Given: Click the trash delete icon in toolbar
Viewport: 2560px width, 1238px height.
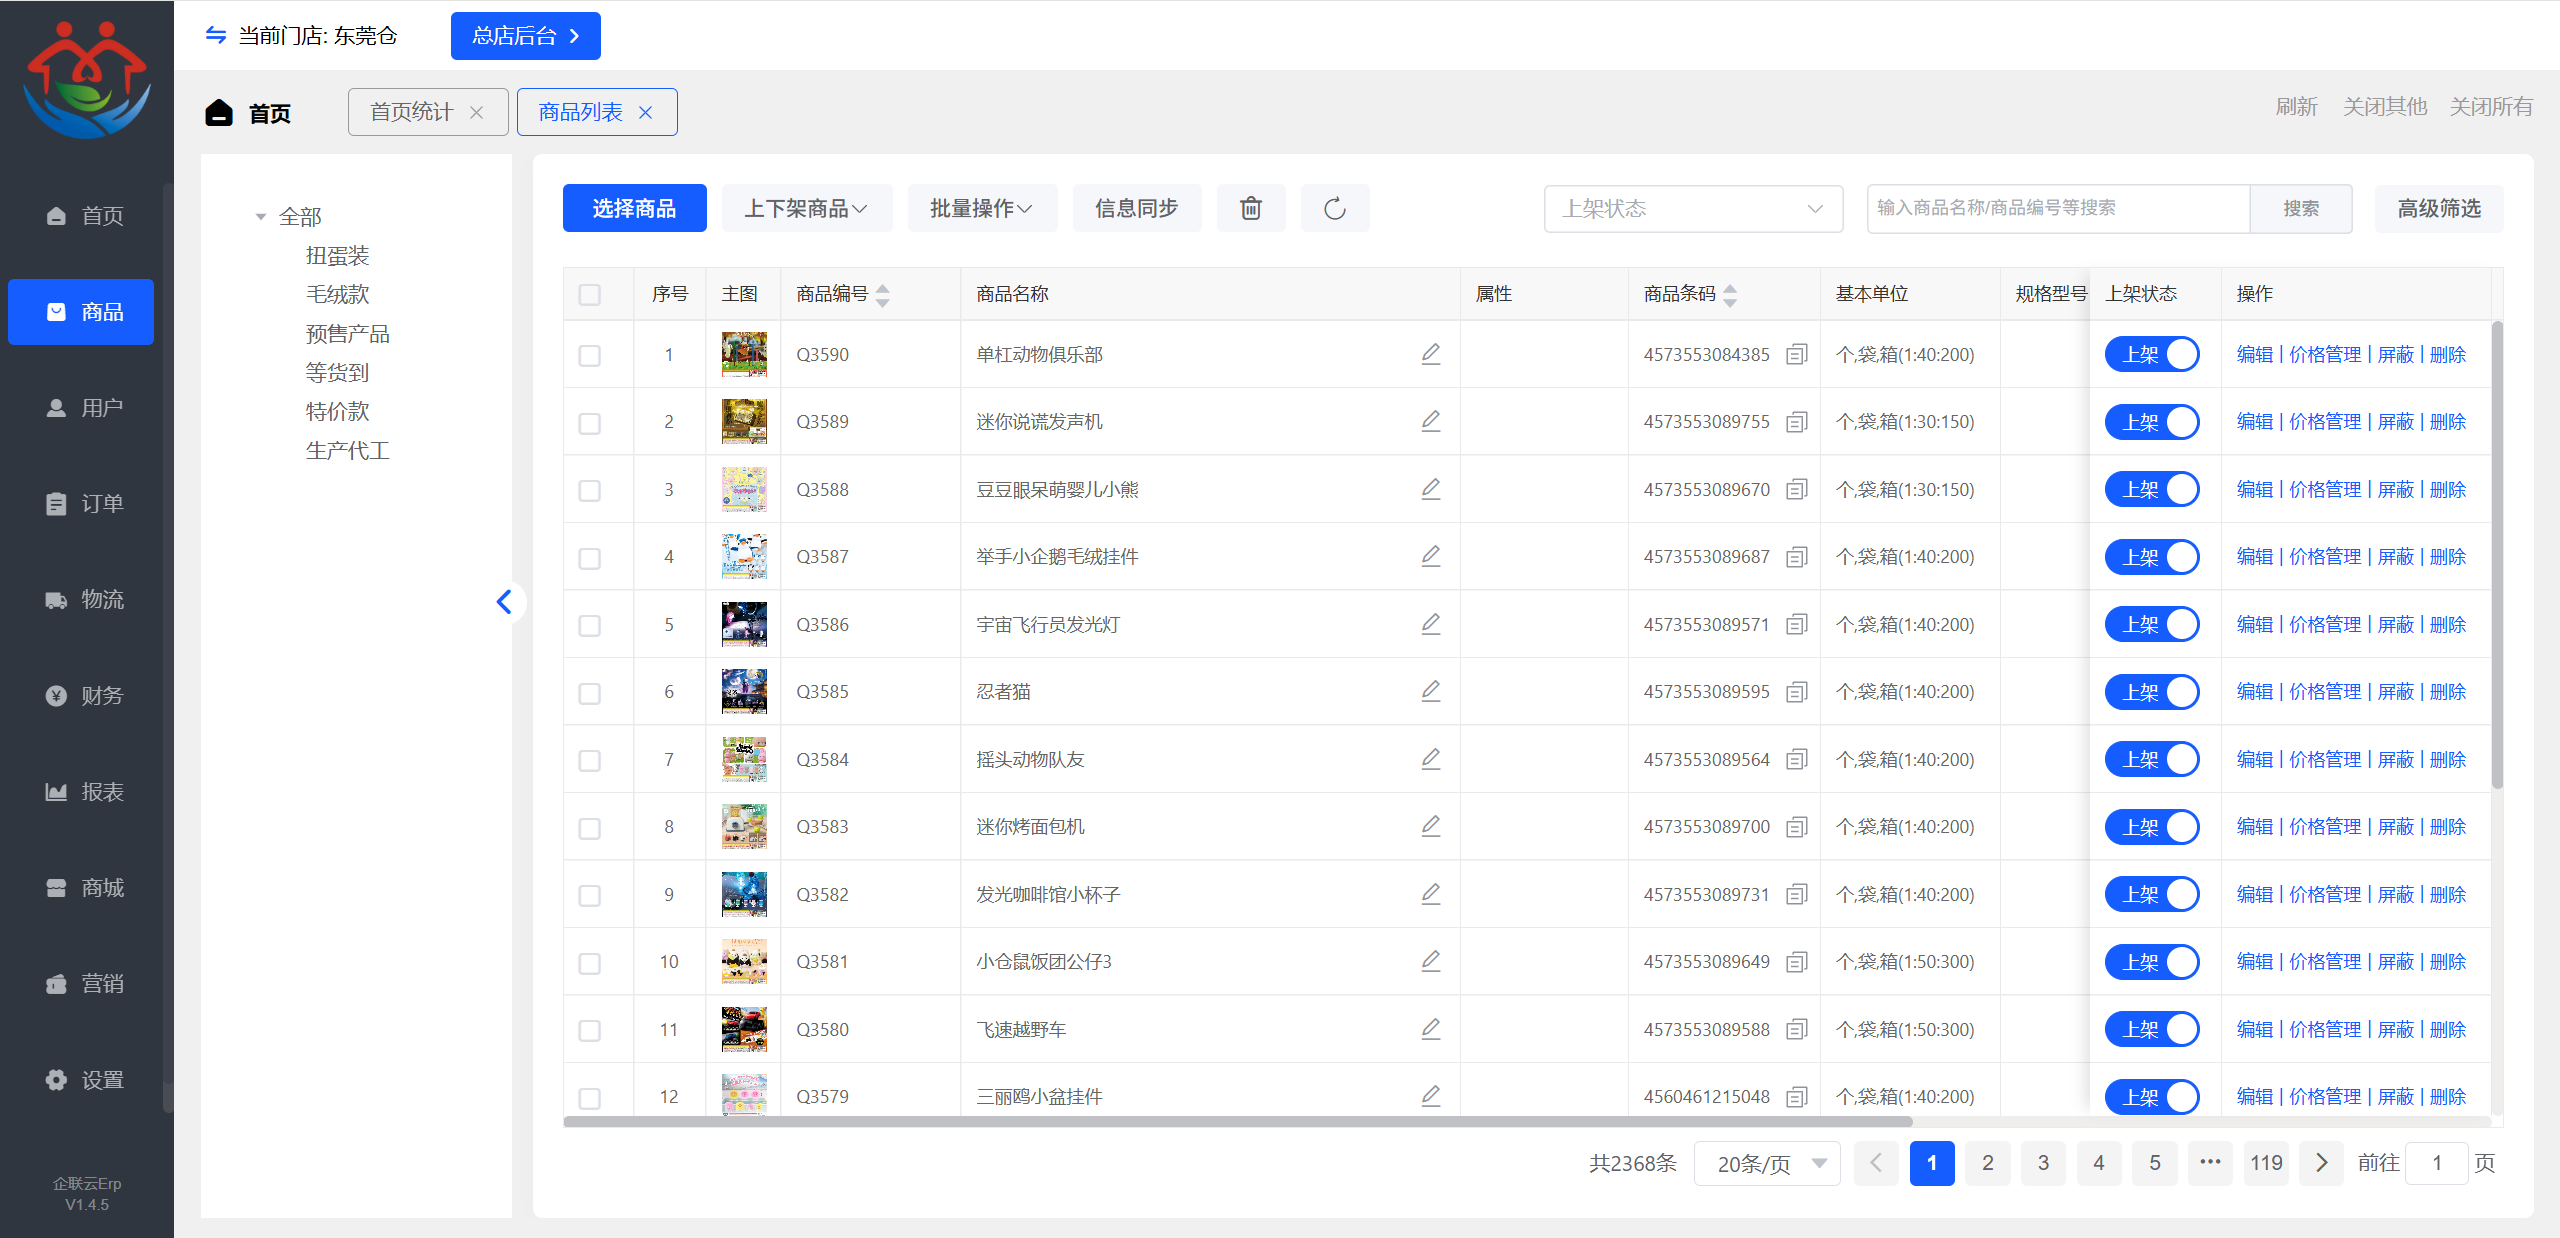Looking at the screenshot, I should point(1250,208).
